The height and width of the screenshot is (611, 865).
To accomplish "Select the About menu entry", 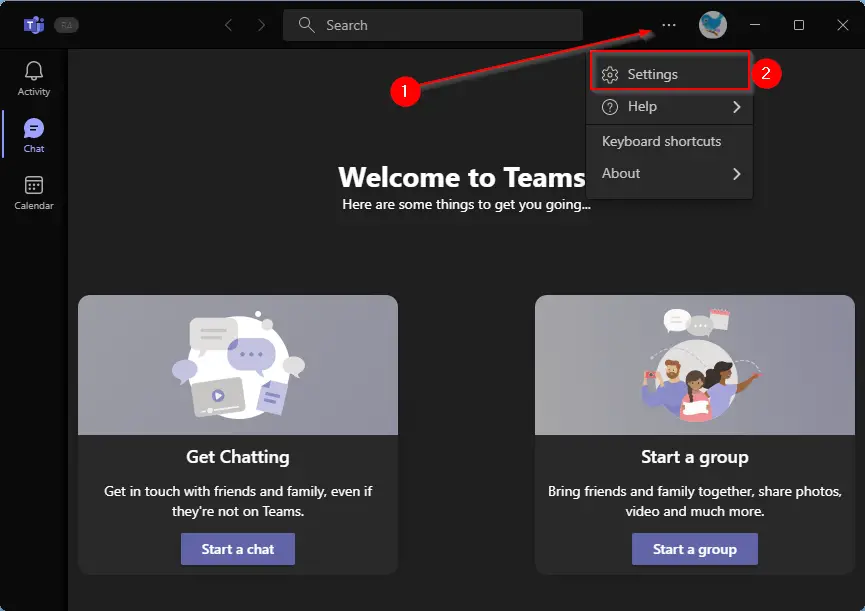I will click(x=670, y=174).
